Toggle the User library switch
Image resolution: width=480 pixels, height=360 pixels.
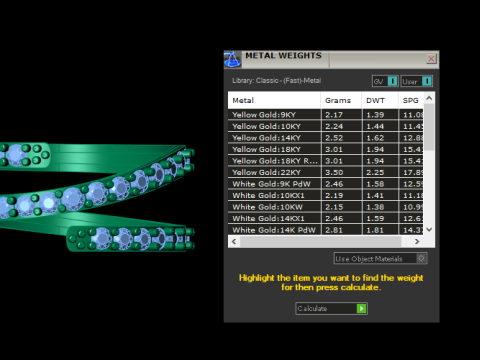[417, 81]
